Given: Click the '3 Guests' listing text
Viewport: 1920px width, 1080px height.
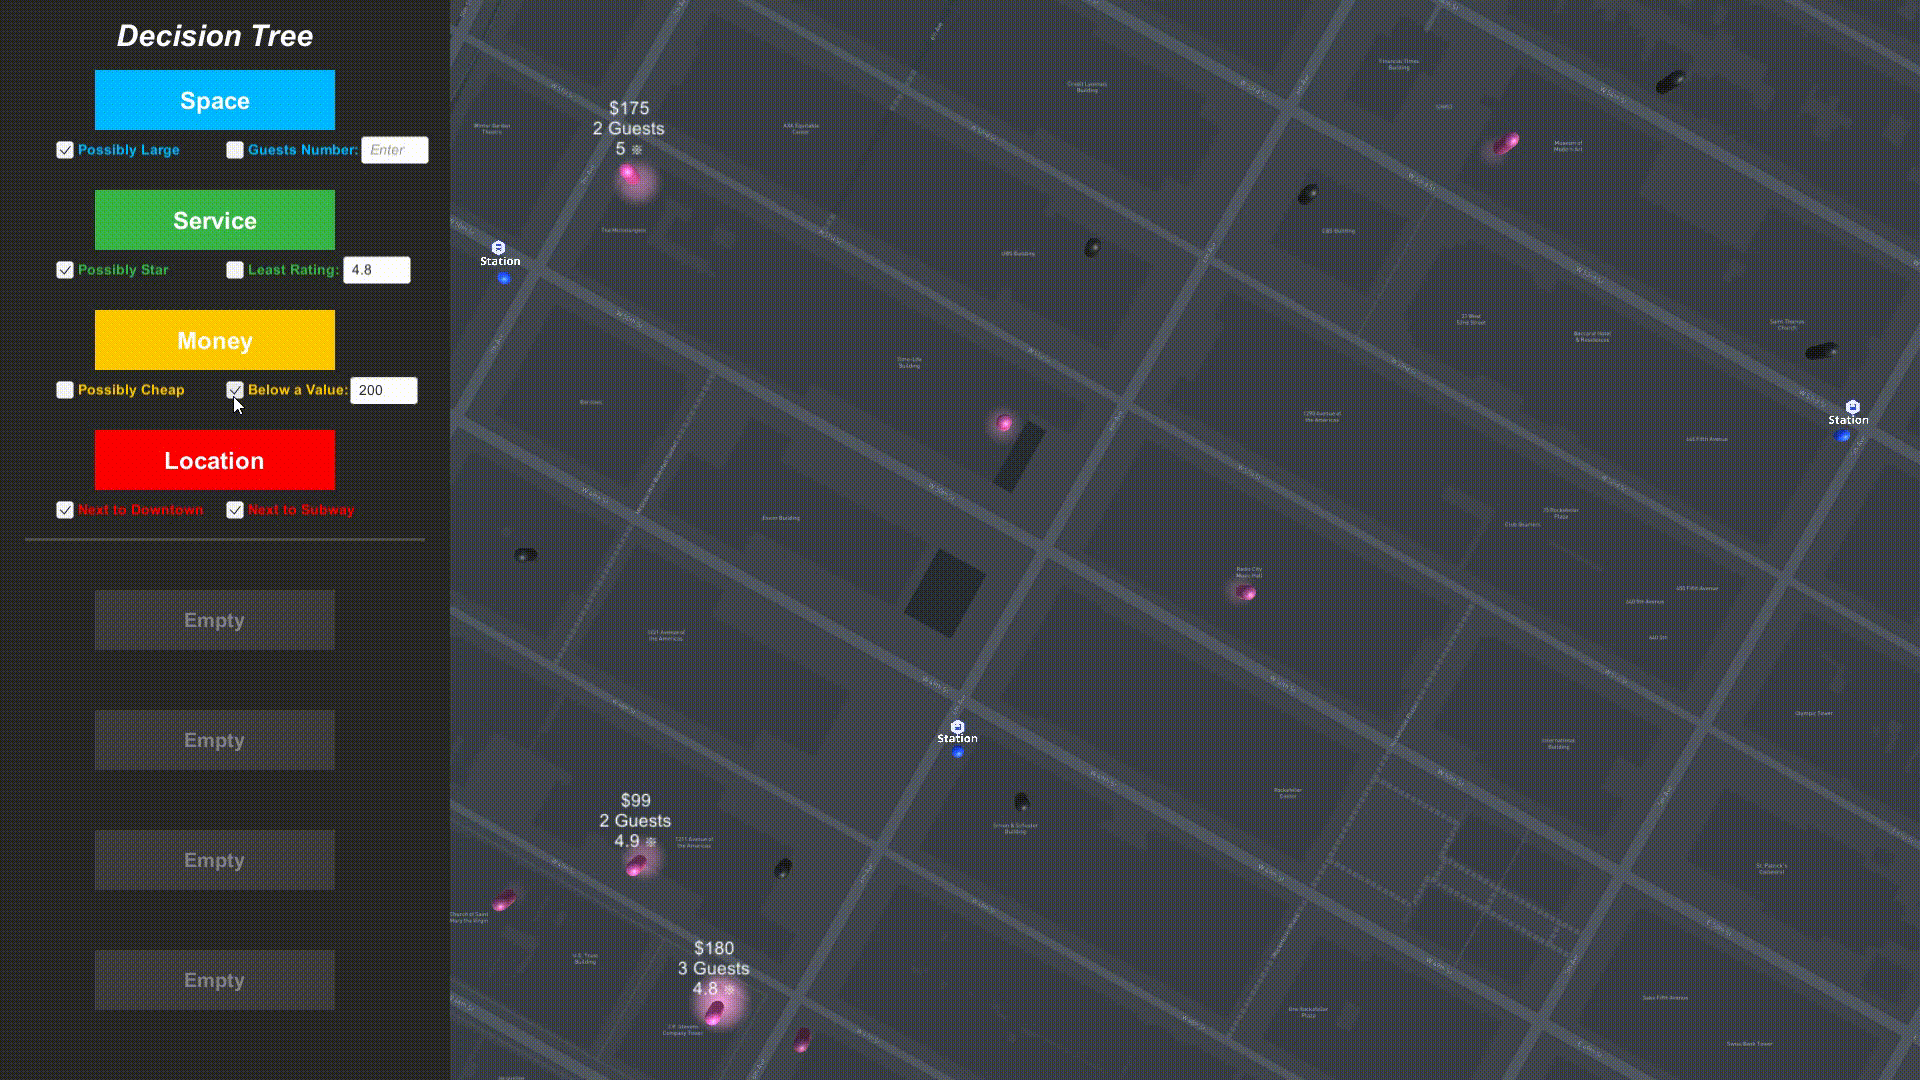Looking at the screenshot, I should point(714,969).
